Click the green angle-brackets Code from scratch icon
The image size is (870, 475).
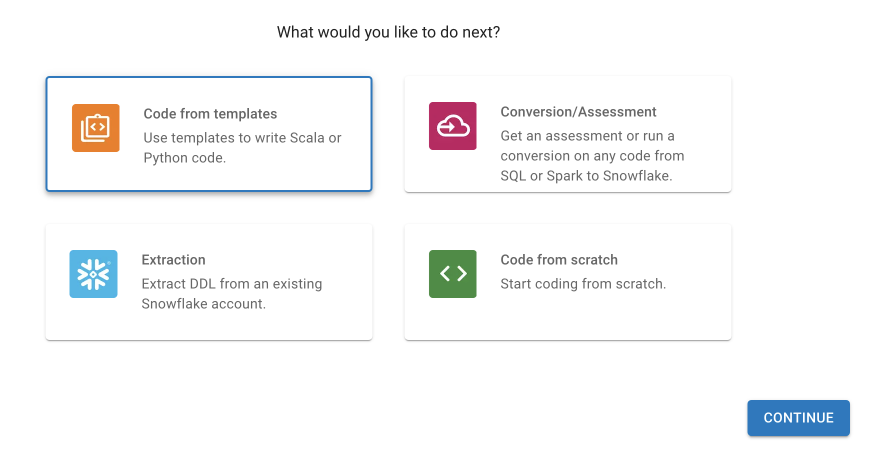pos(453,274)
